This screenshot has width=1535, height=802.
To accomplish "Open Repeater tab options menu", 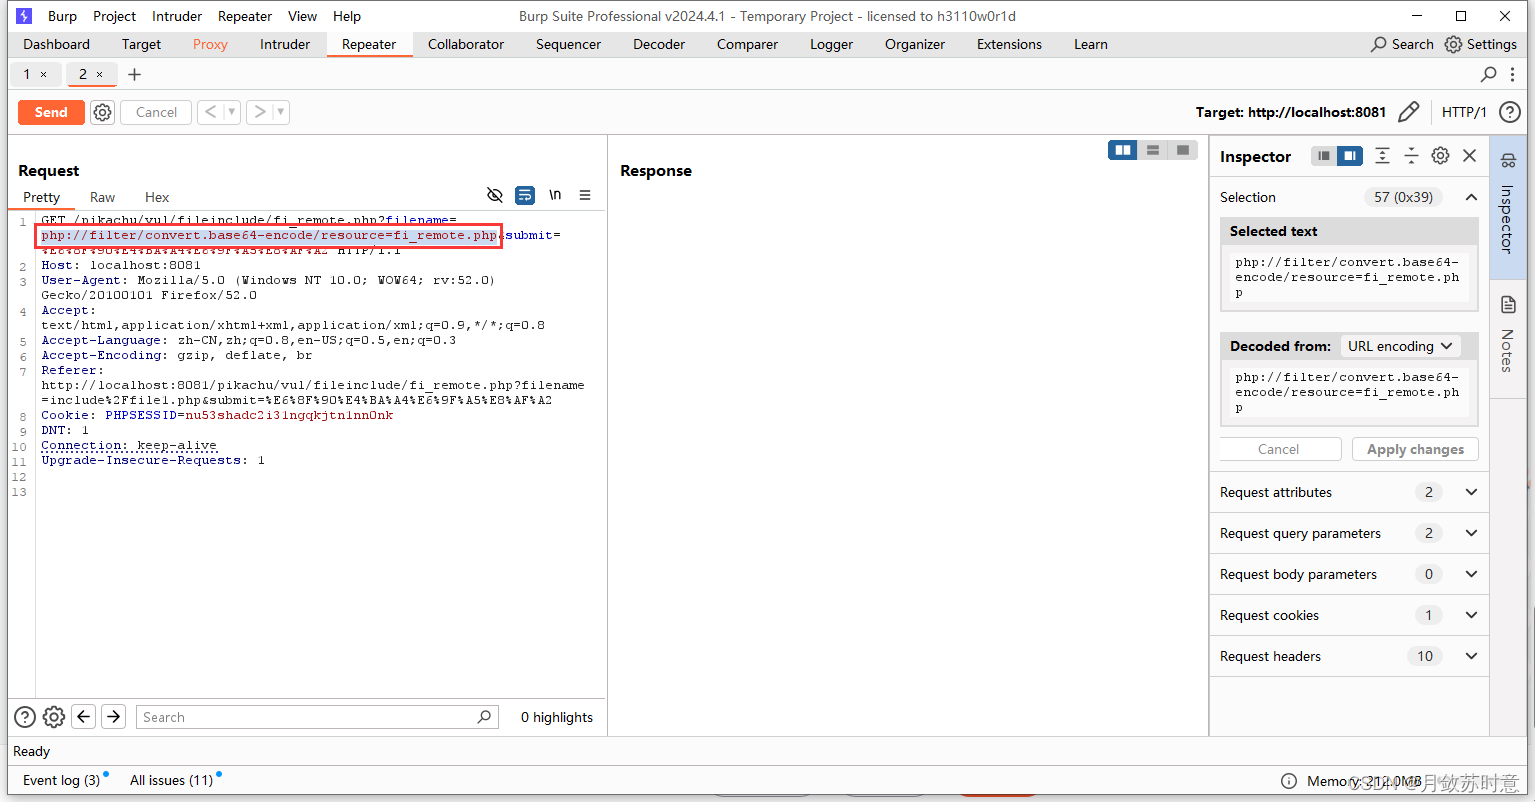I will point(1514,74).
